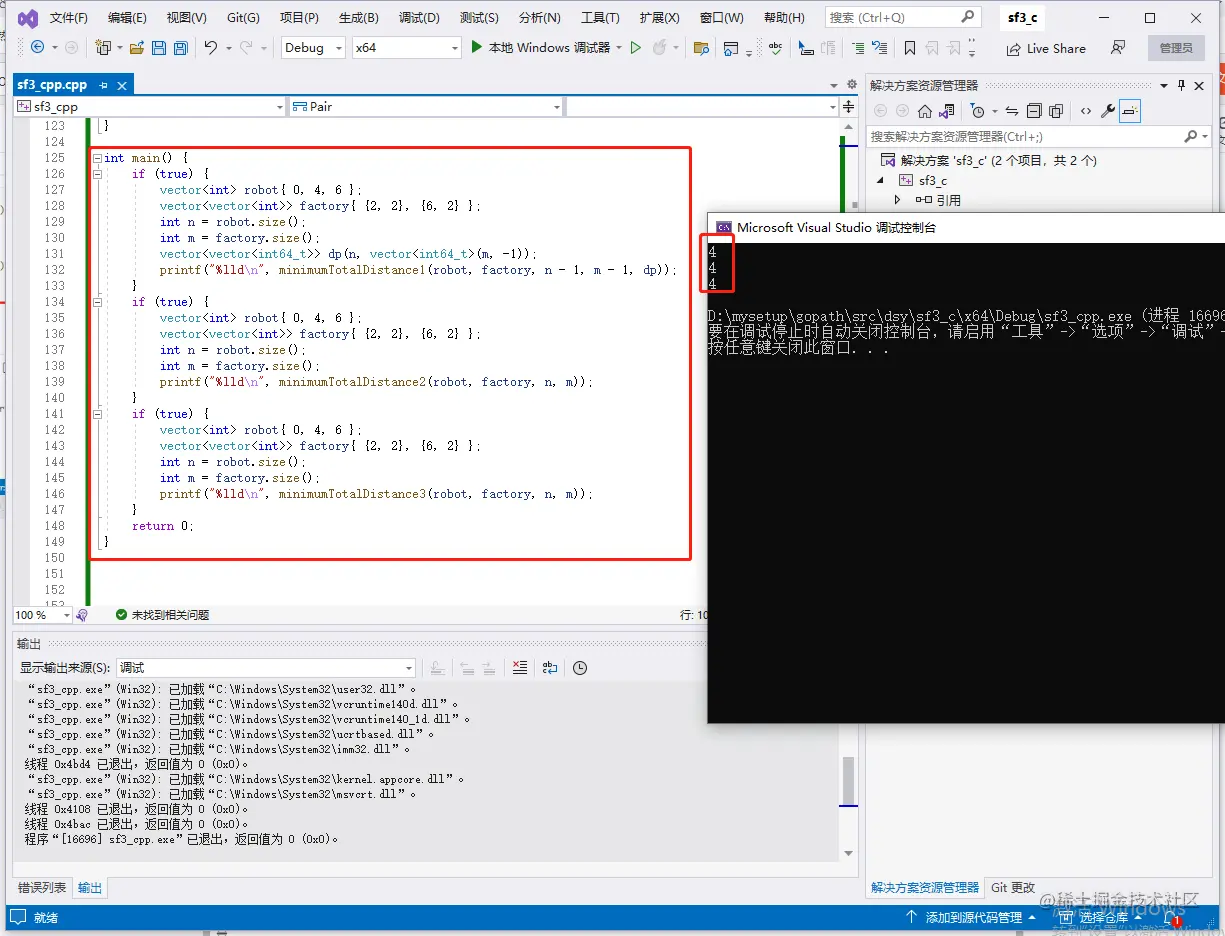Collapse the sf3_c project node
The image size is (1225, 936).
tap(881, 181)
